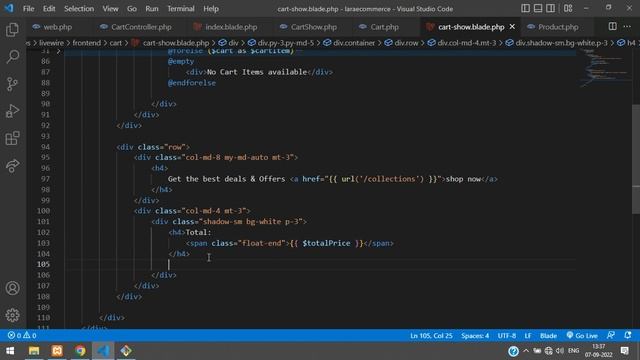Toggle secondary side bar layout icon
Screen dimensions: 640x360
[x=551, y=8]
